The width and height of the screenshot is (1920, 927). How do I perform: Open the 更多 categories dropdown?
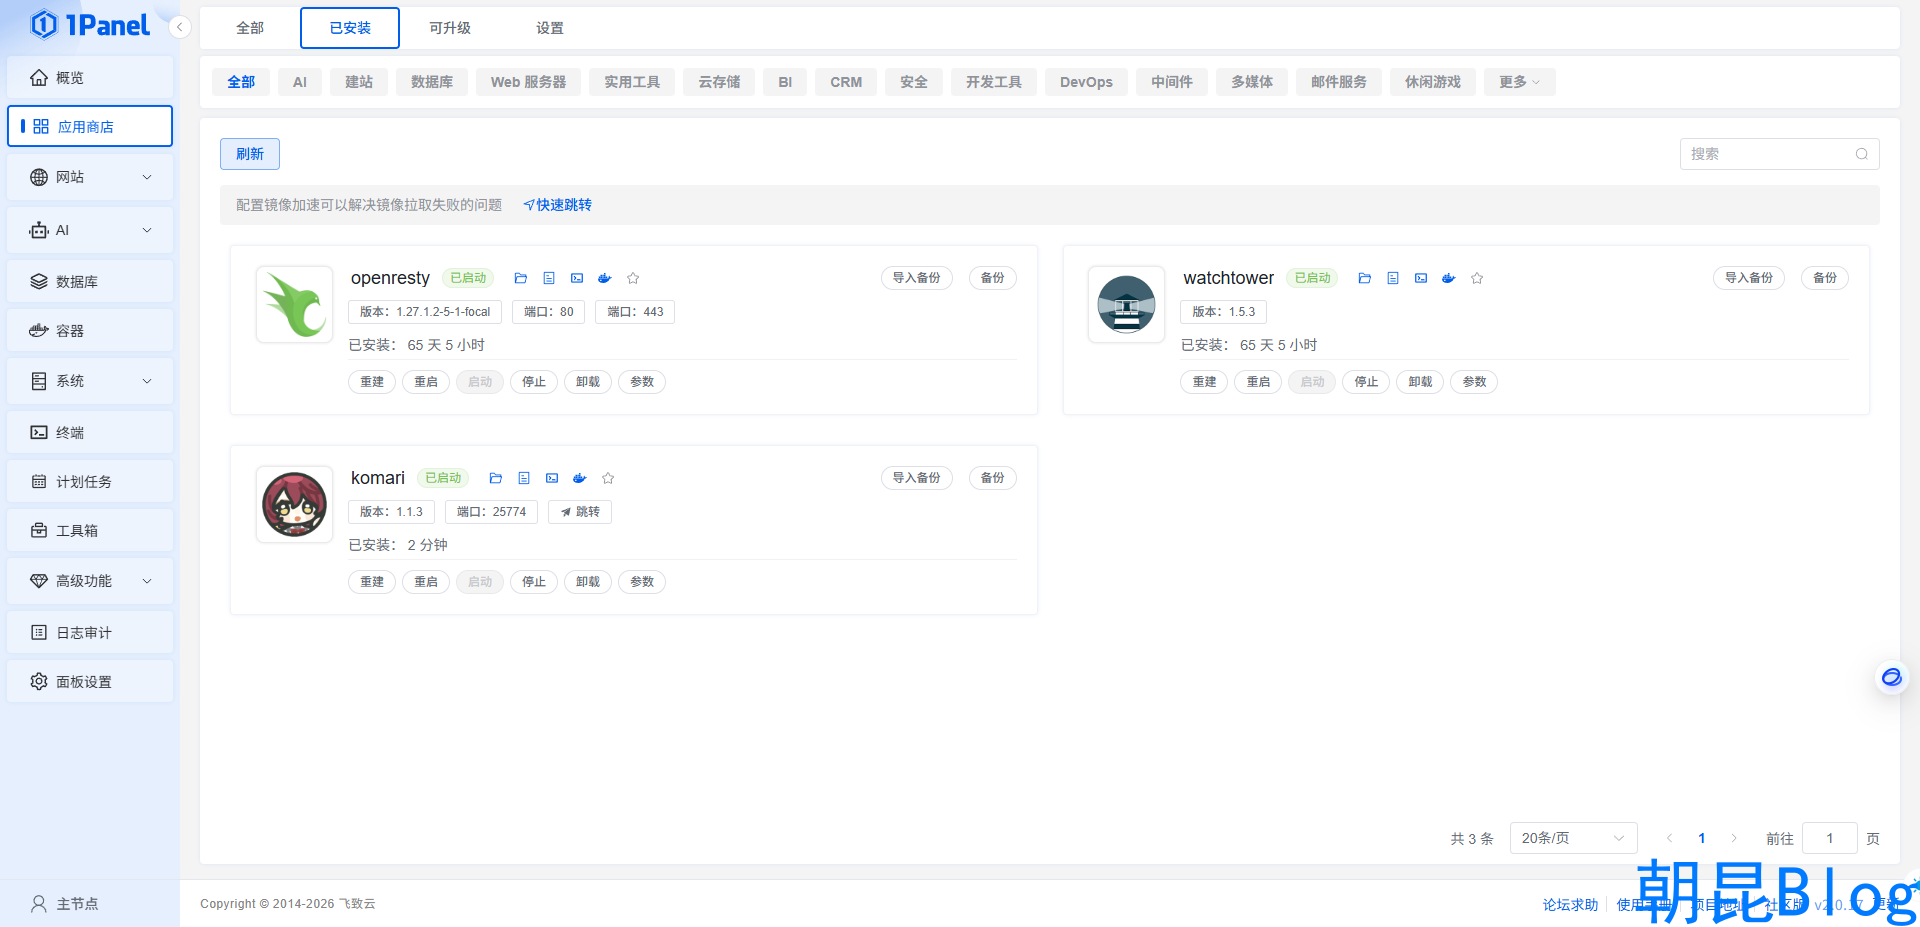[x=1519, y=82]
